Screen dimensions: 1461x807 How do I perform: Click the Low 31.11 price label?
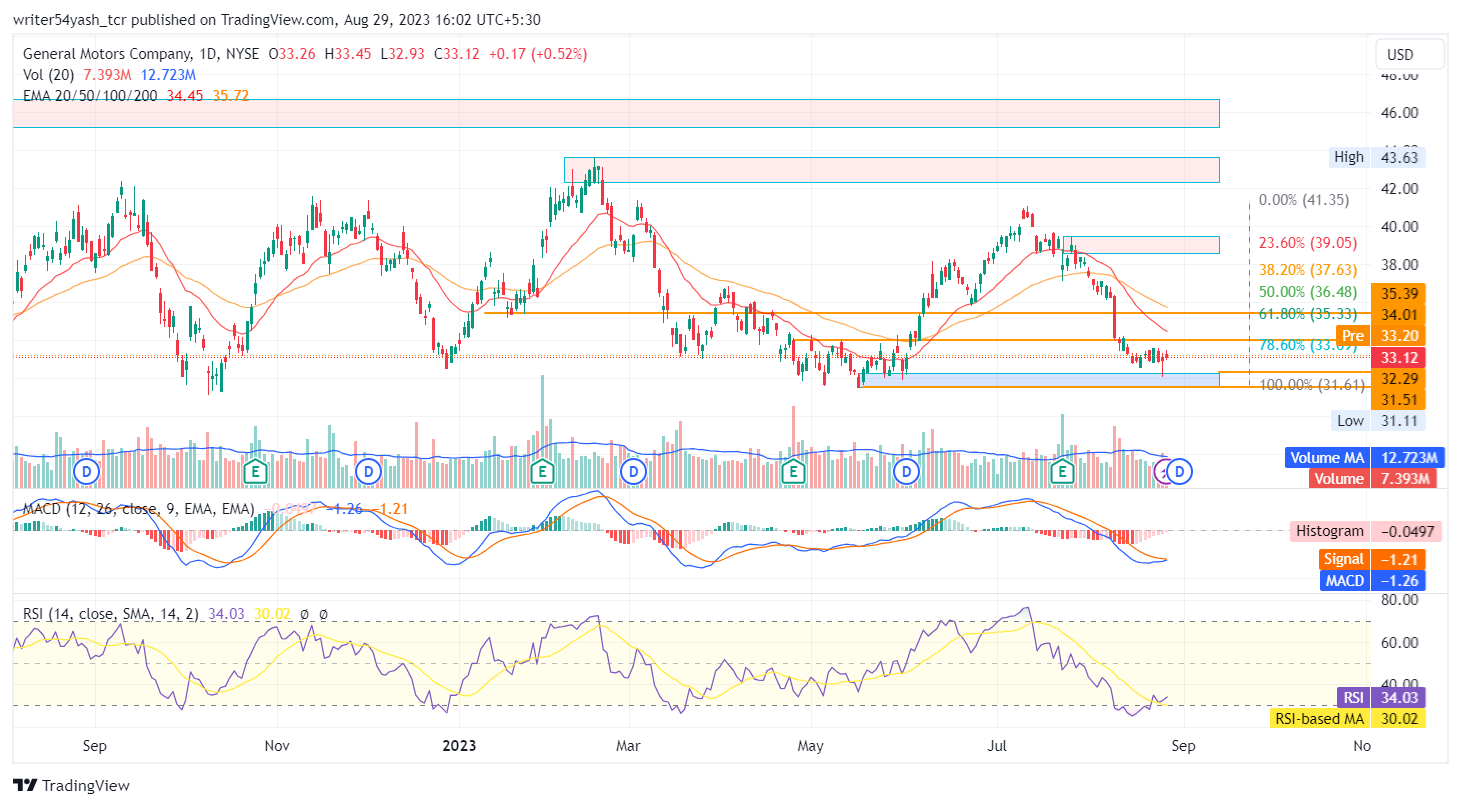pos(1377,421)
